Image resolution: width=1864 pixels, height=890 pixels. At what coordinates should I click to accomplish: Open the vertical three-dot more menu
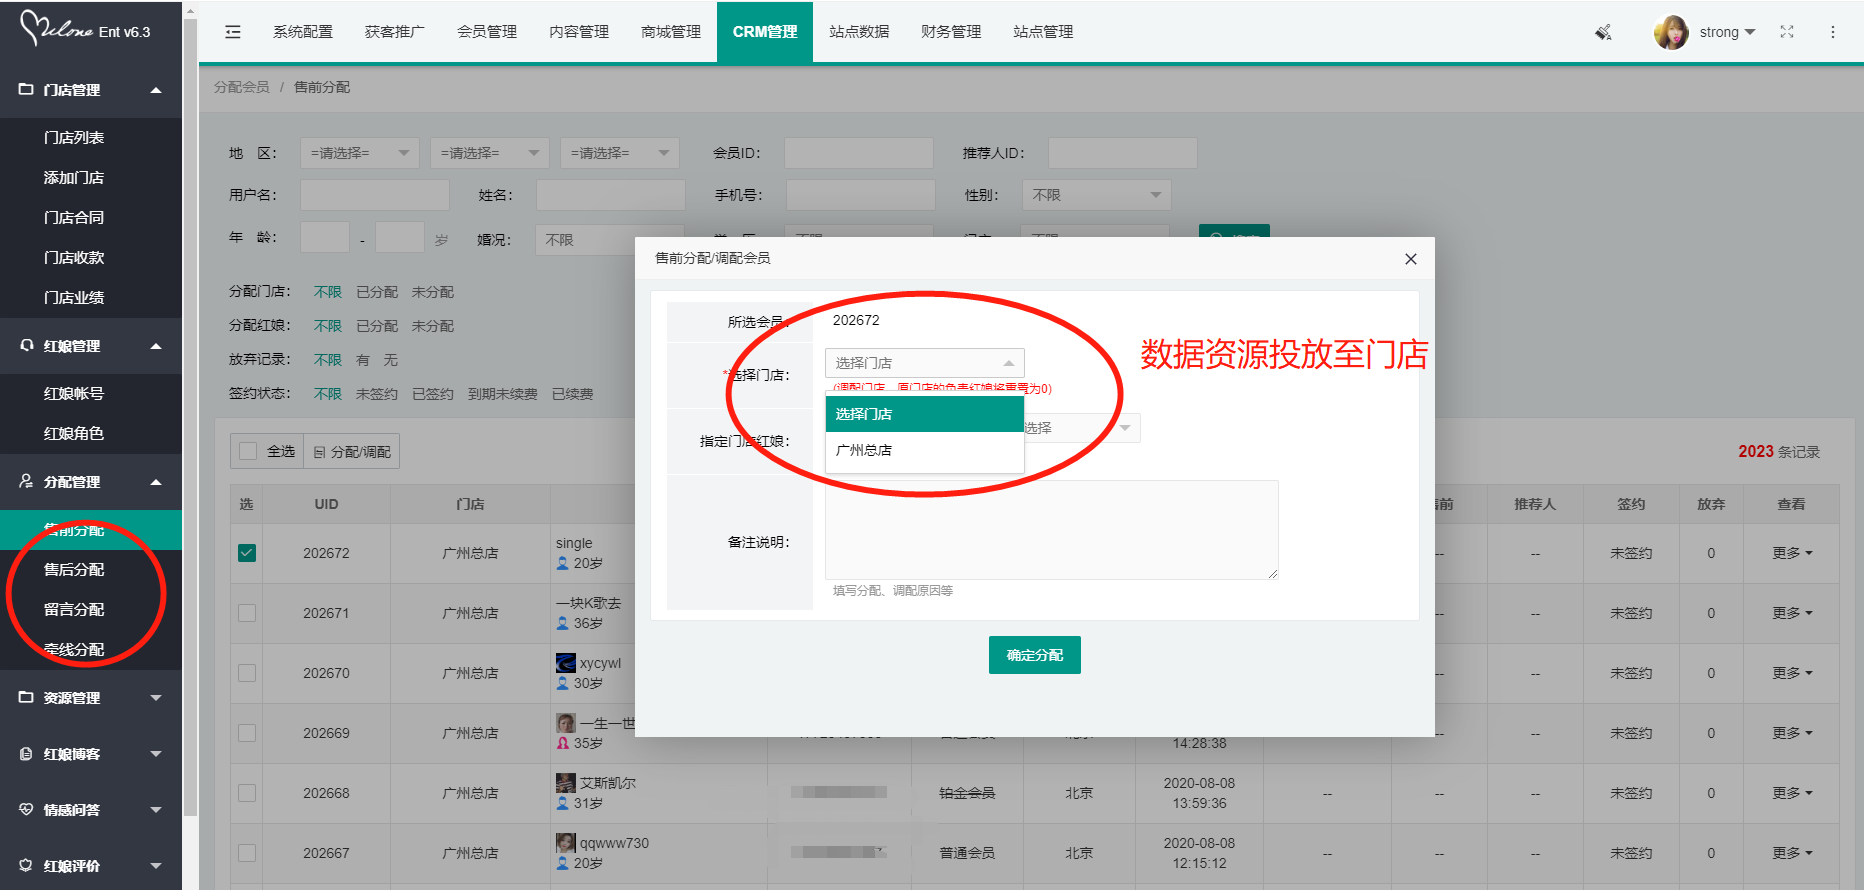[x=1833, y=32]
